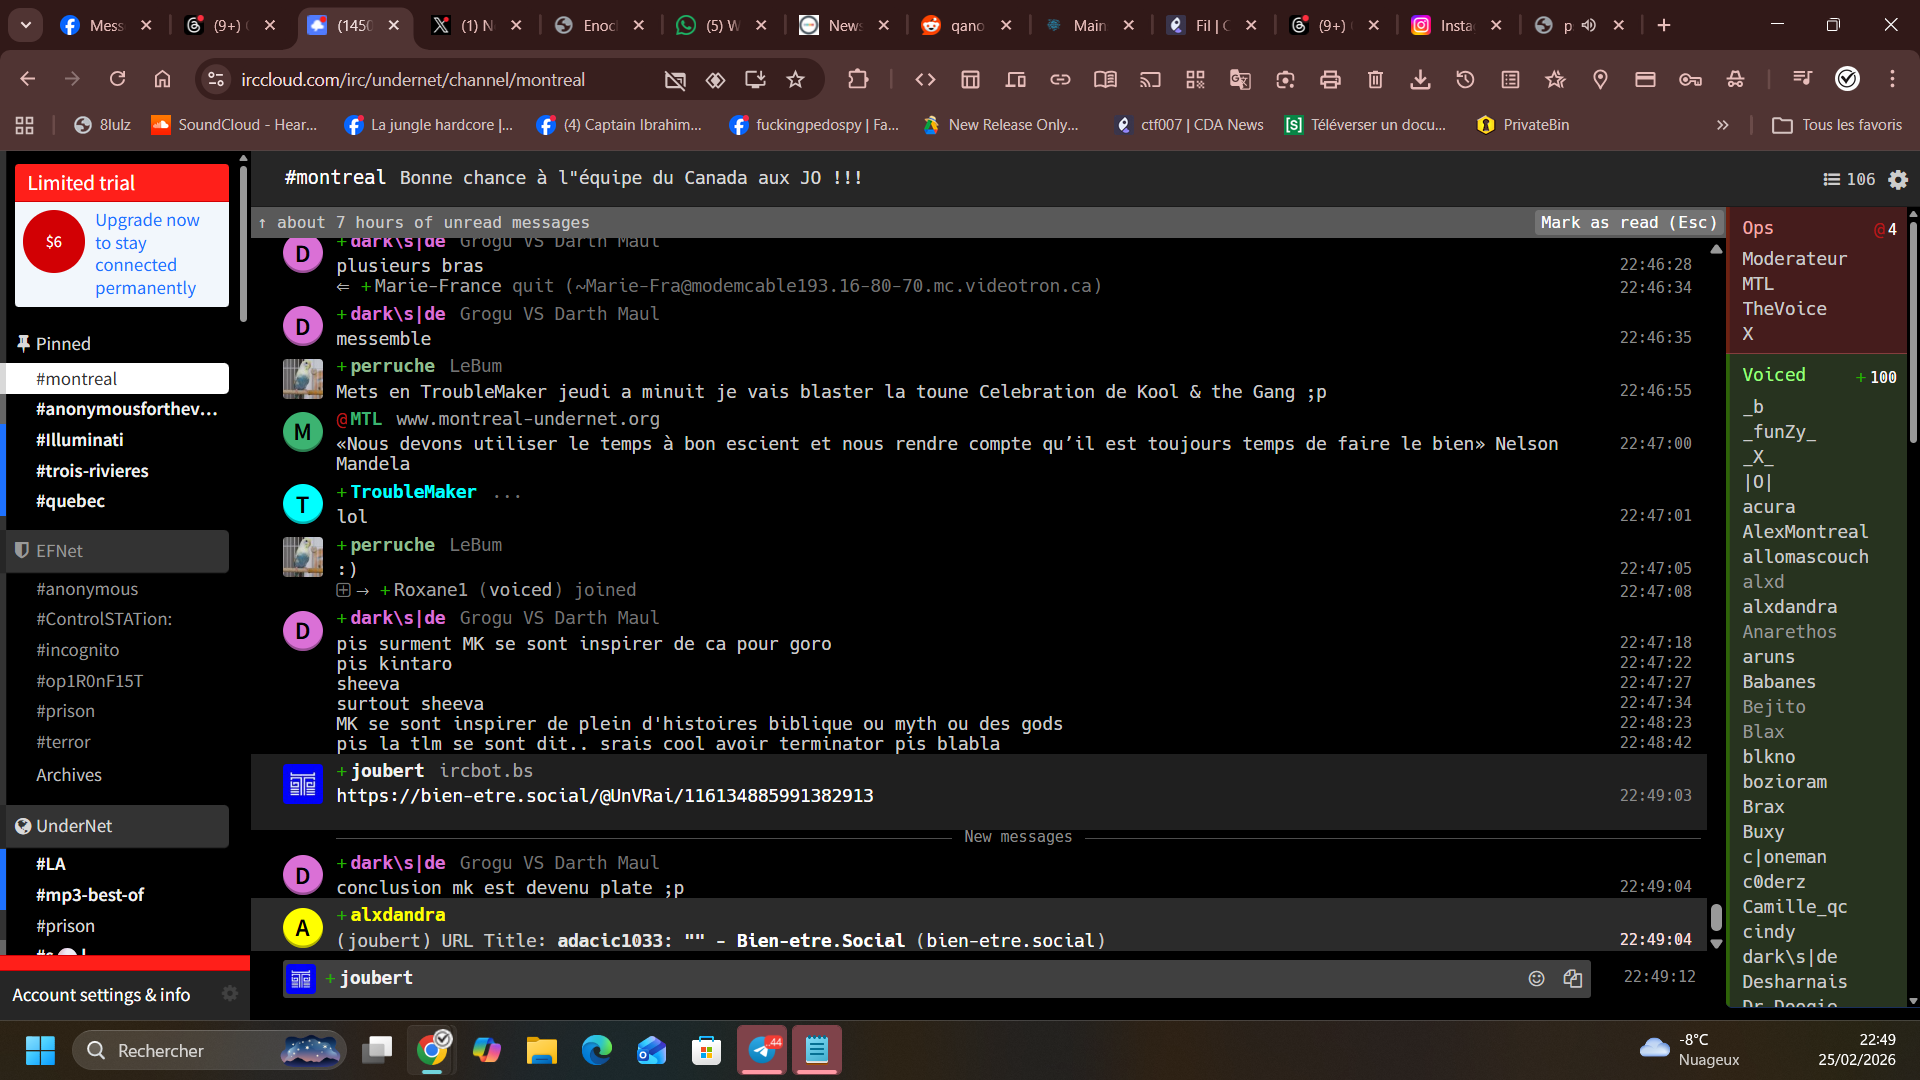1920x1080 pixels.
Task: Click the print toolbar icon
Action: (1329, 80)
